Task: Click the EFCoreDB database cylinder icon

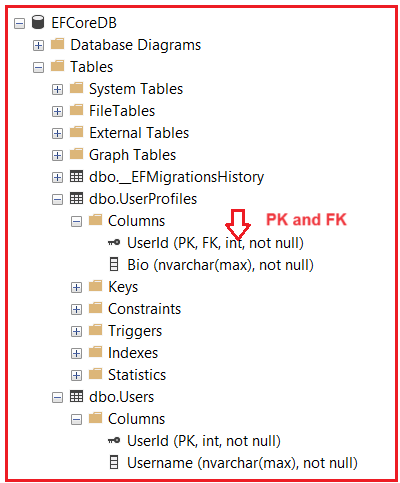Action: 38,22
